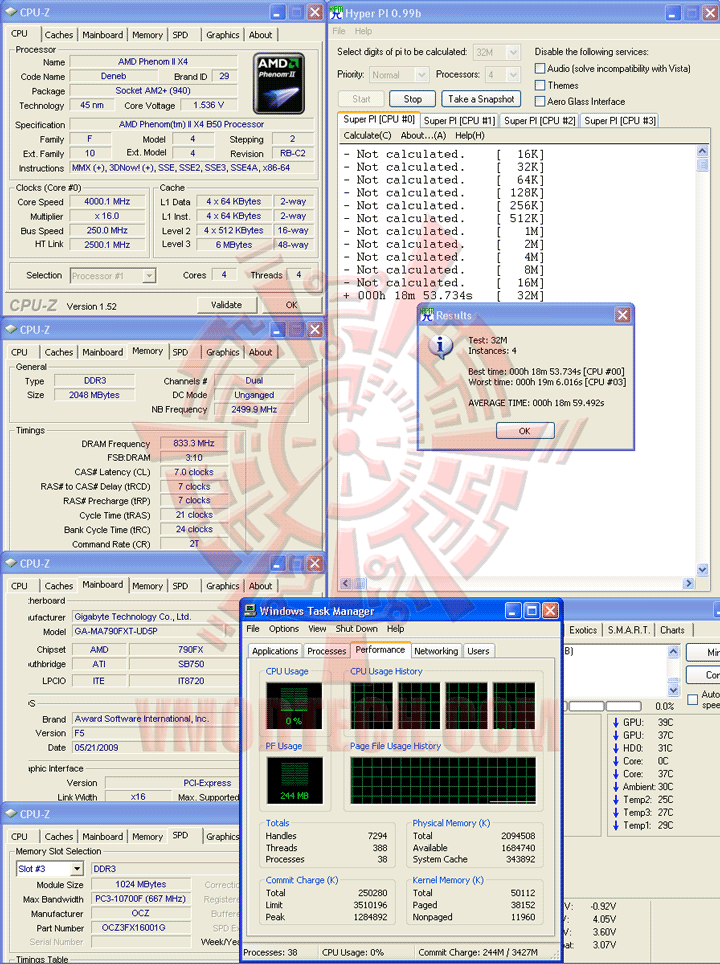
Task: Click the PF Usage 244 MB gauge
Action: [x=294, y=781]
